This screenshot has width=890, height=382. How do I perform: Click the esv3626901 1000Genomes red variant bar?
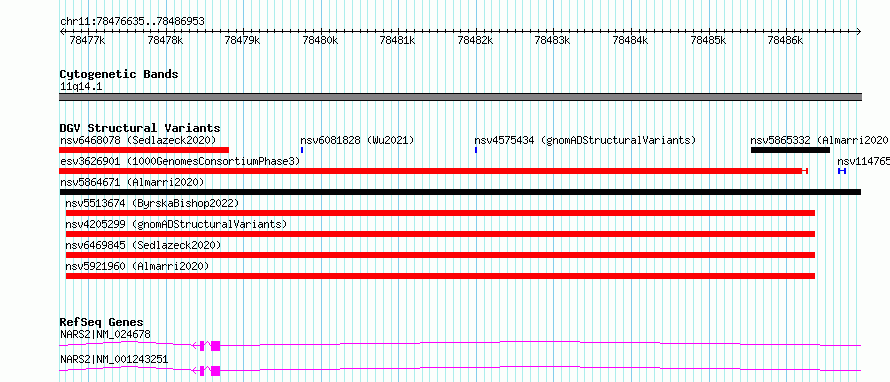(434, 171)
